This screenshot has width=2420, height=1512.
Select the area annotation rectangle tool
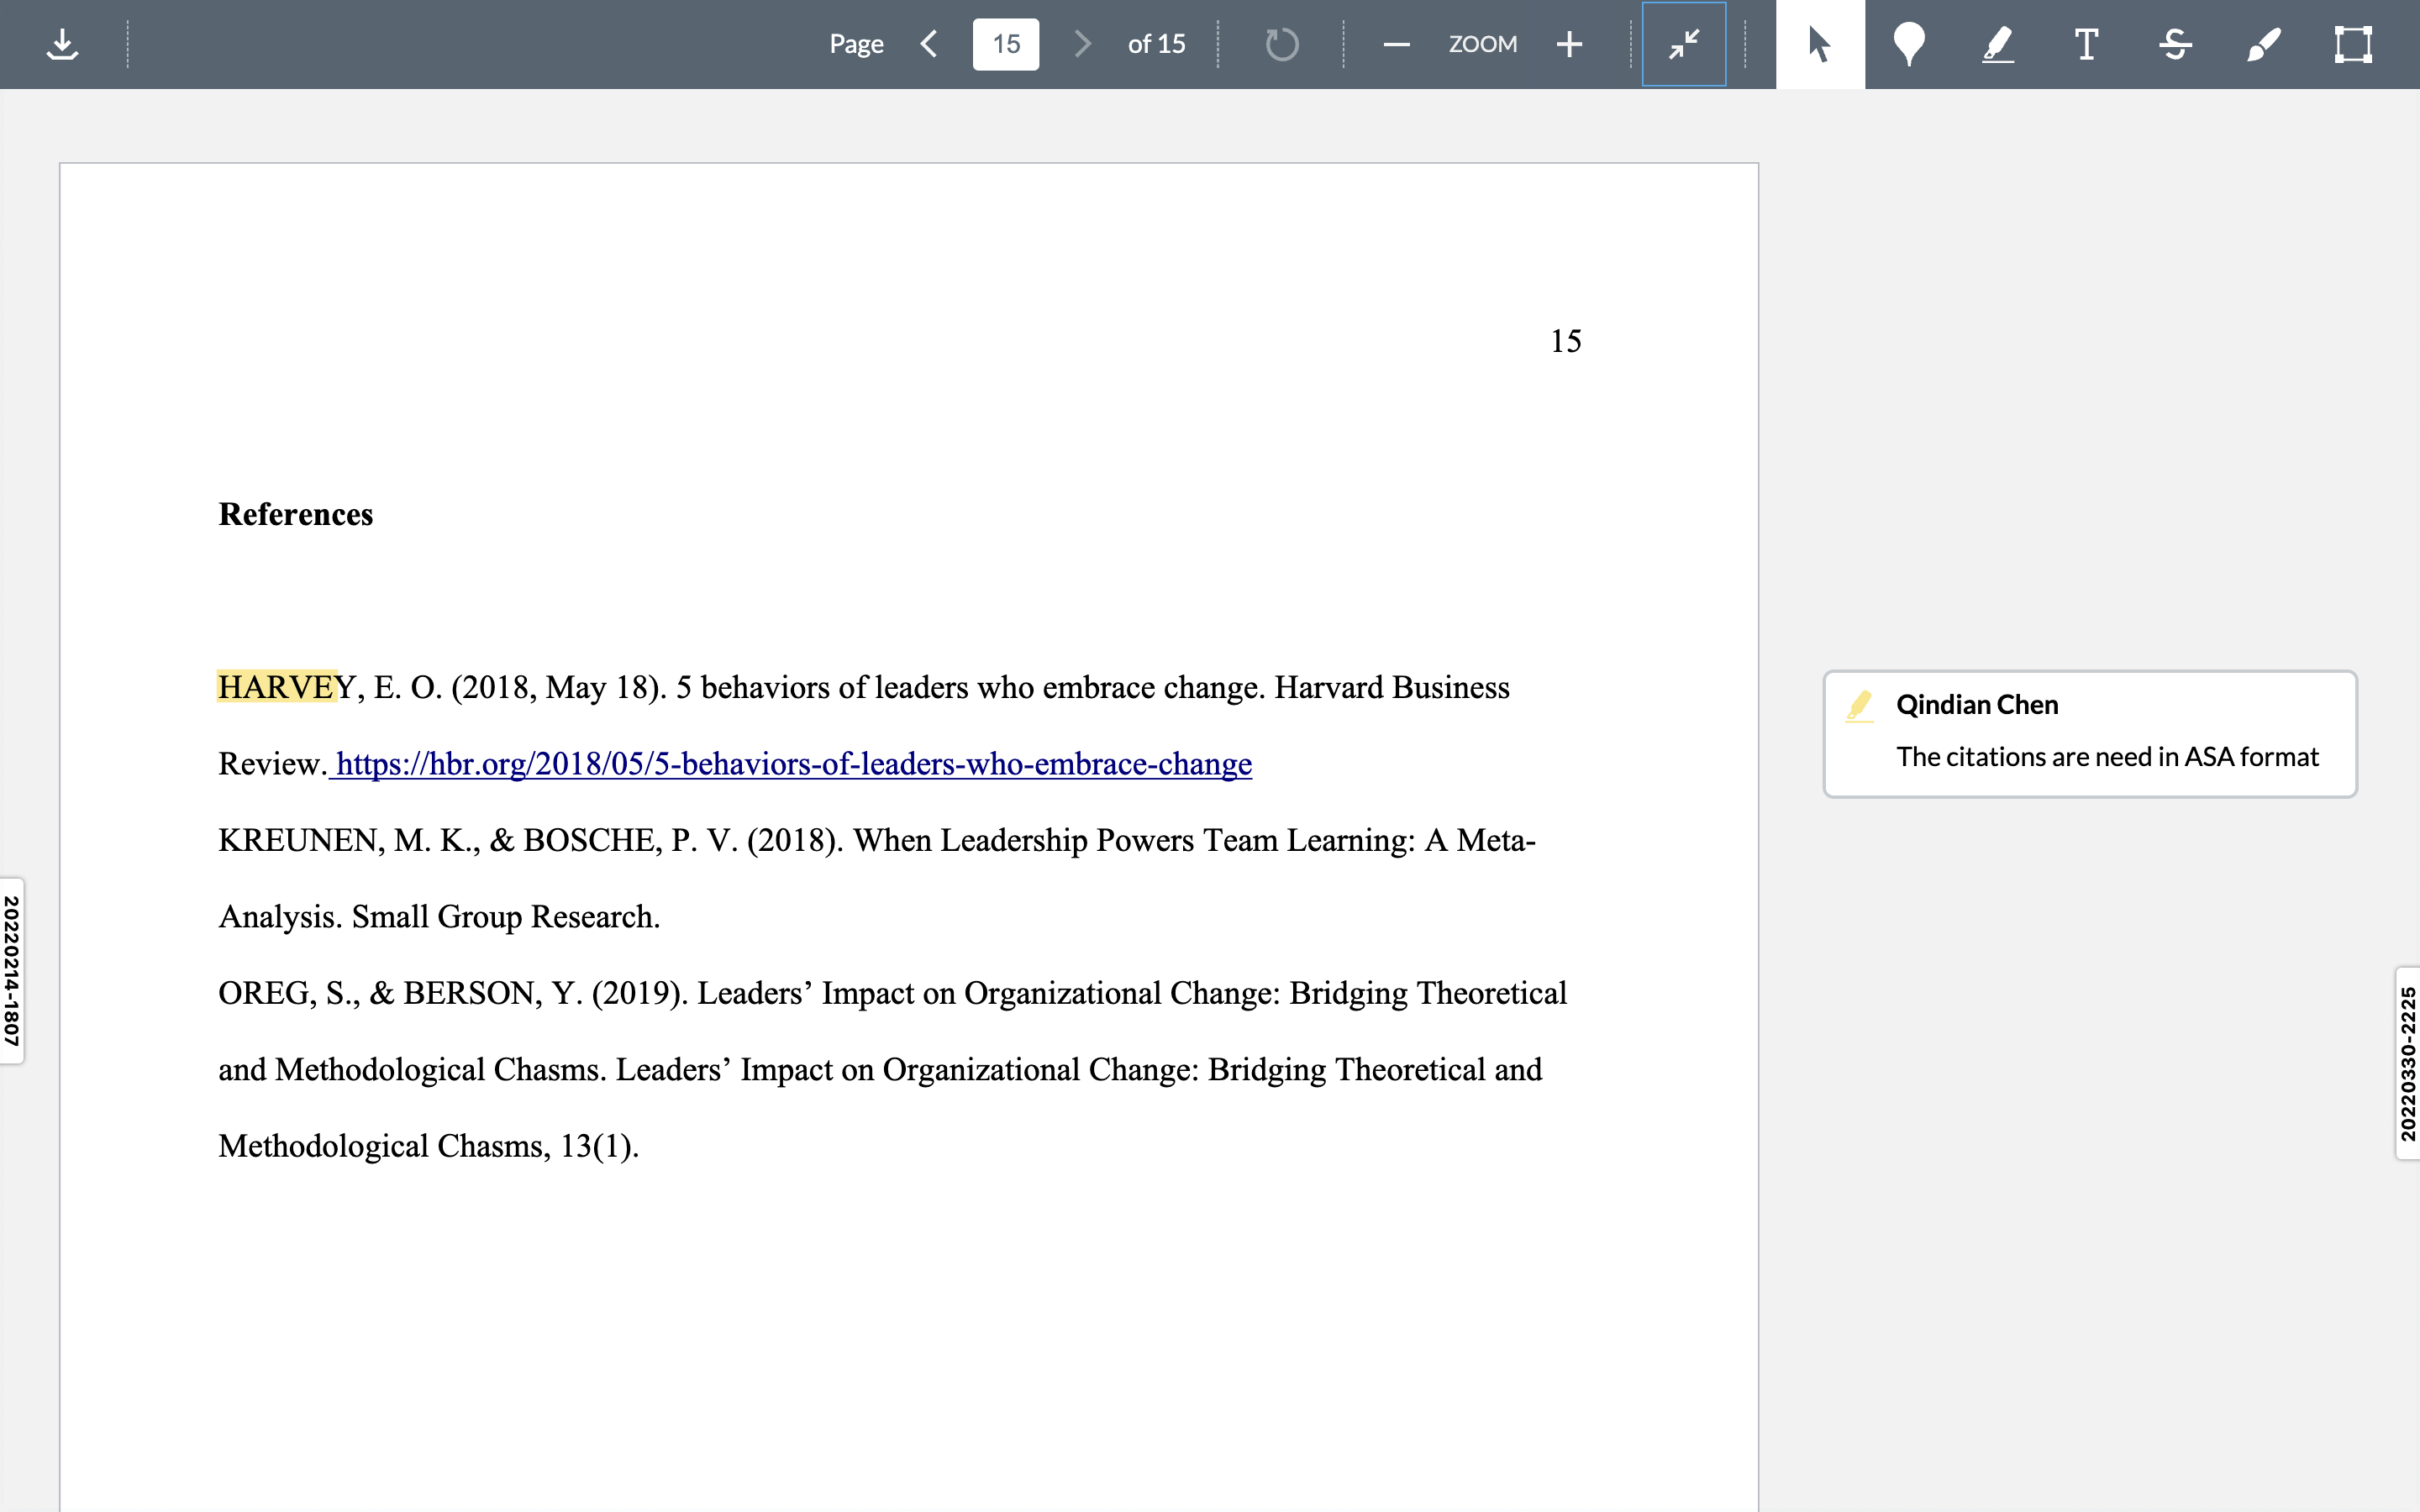pyautogui.click(x=2353, y=44)
